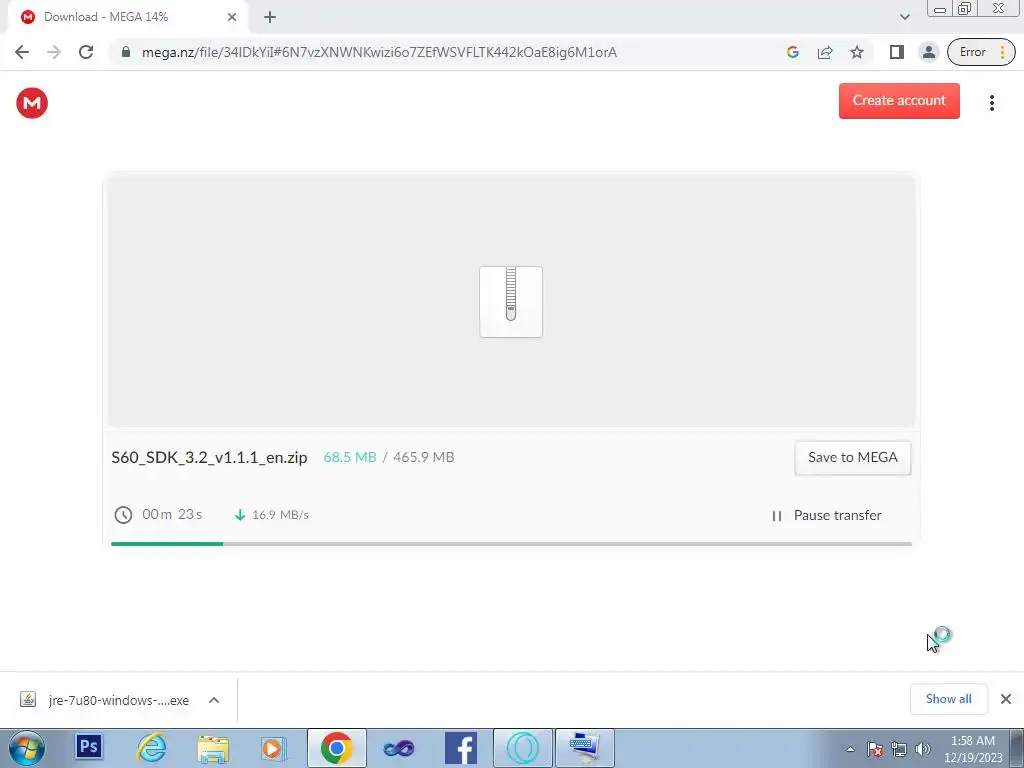The height and width of the screenshot is (768, 1024).
Task: Click the volume speaker icon
Action: [x=922, y=749]
